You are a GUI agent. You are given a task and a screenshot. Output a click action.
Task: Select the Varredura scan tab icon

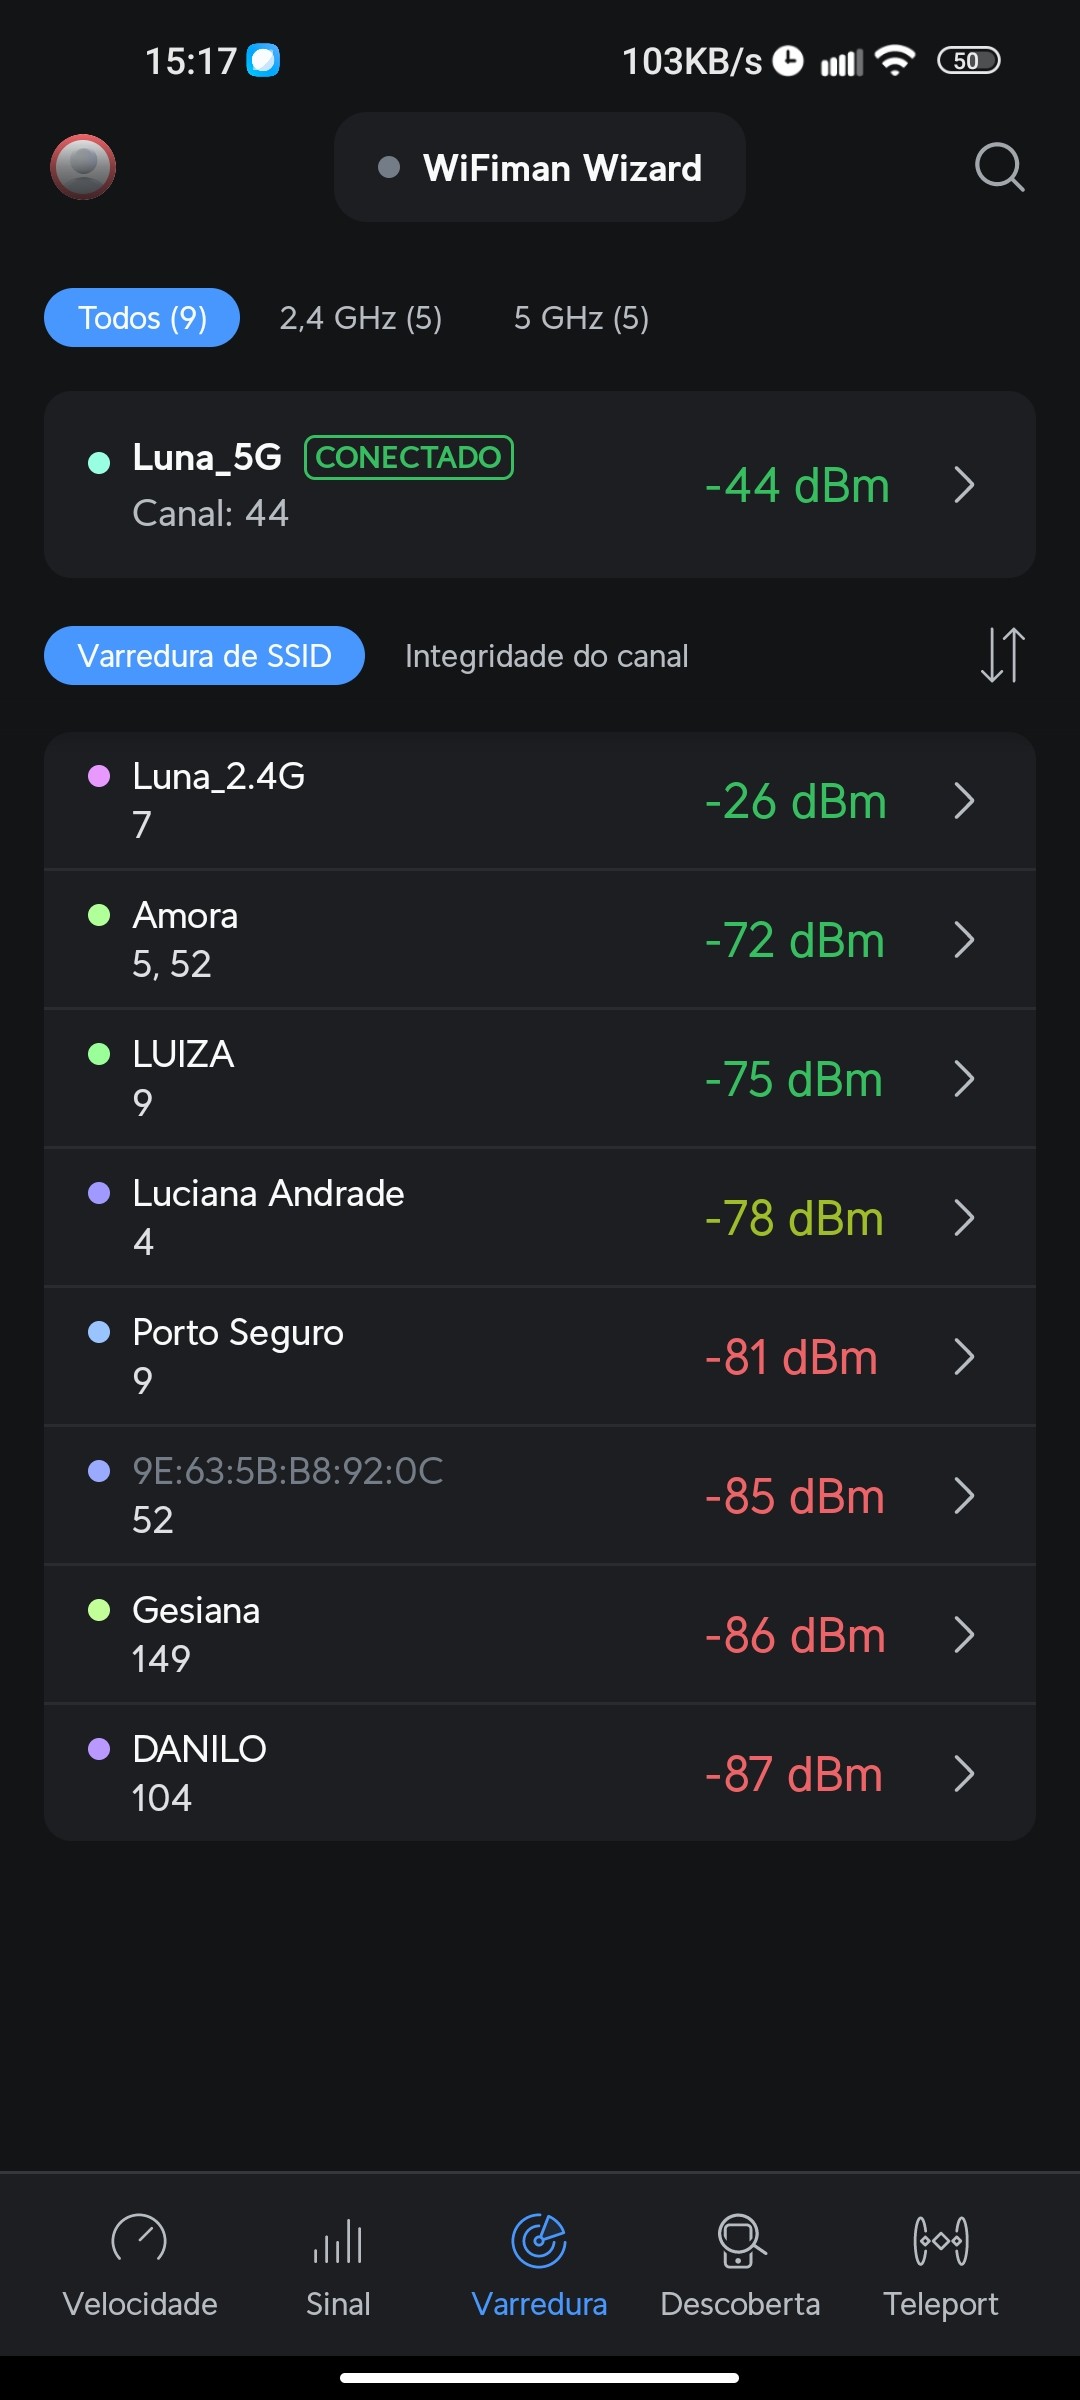[539, 2242]
